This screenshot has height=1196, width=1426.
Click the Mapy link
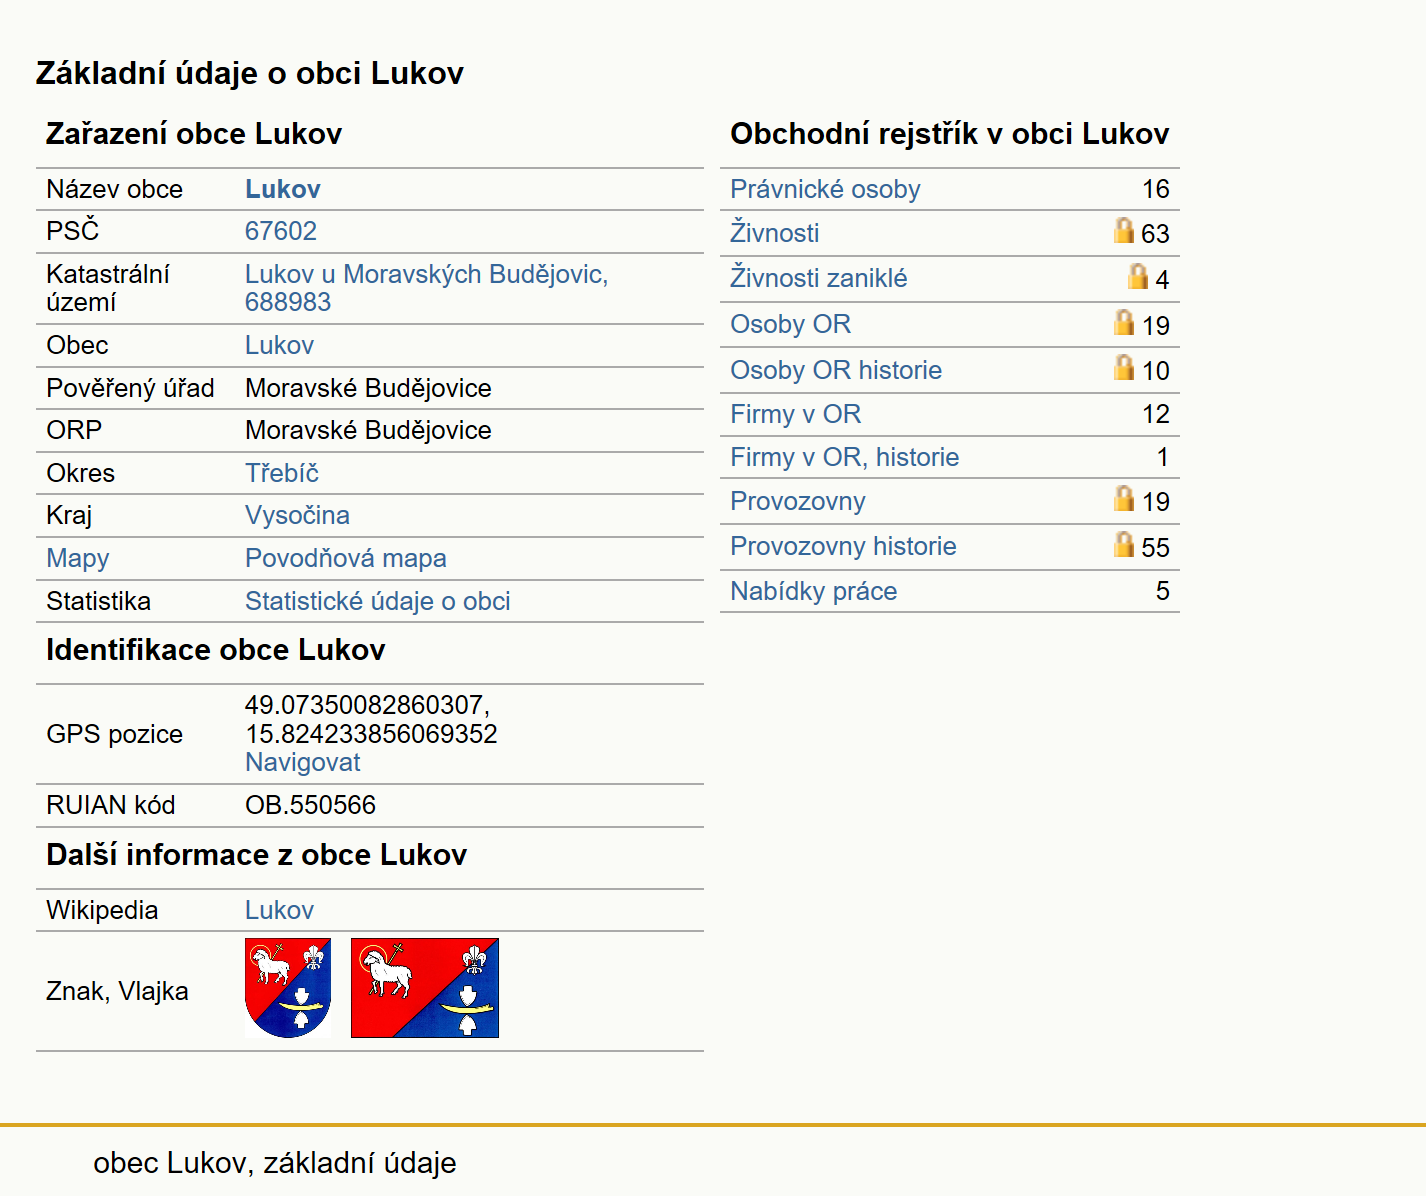[78, 558]
